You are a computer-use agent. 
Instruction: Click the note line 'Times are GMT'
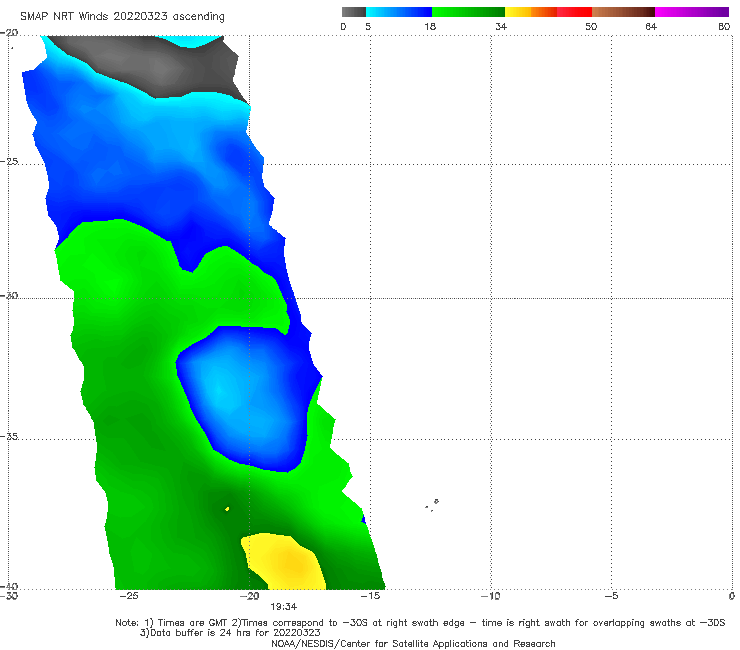tap(194, 623)
